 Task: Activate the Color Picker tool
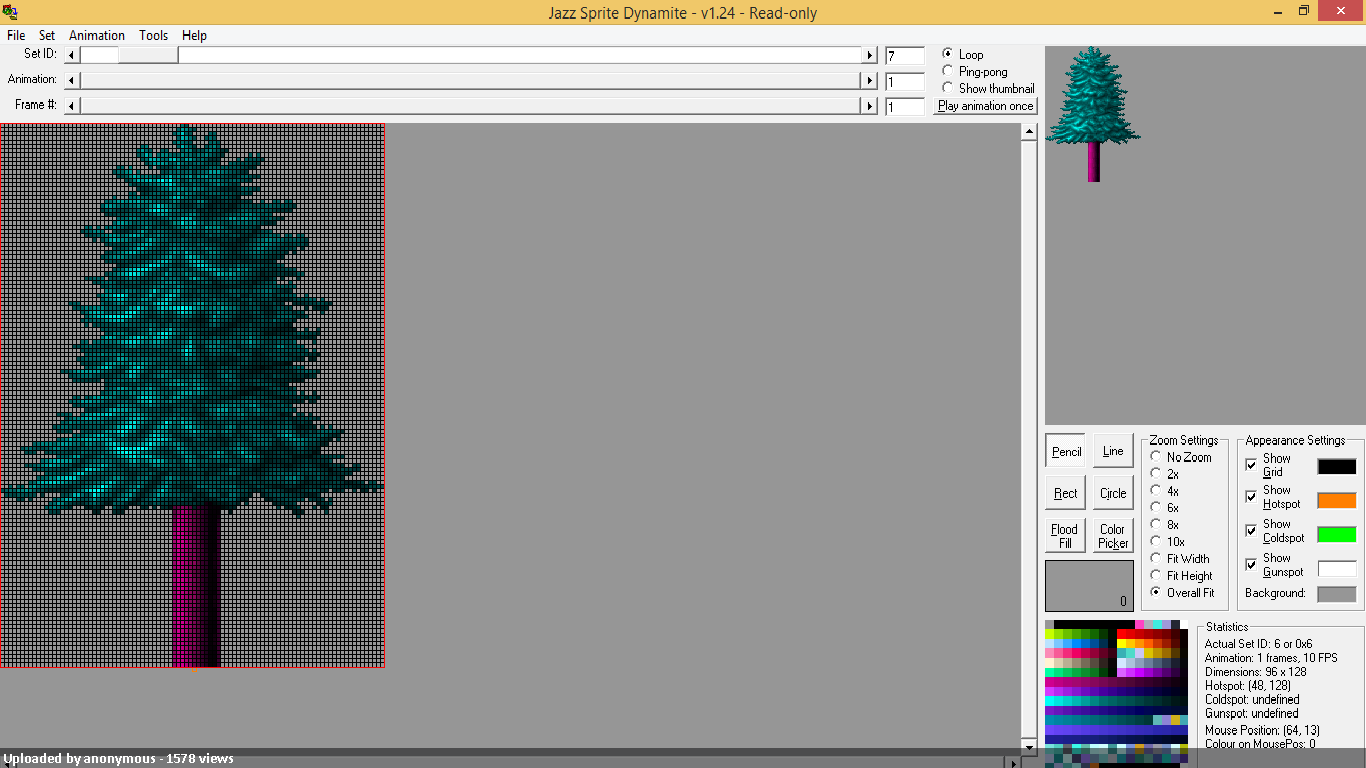point(1113,535)
